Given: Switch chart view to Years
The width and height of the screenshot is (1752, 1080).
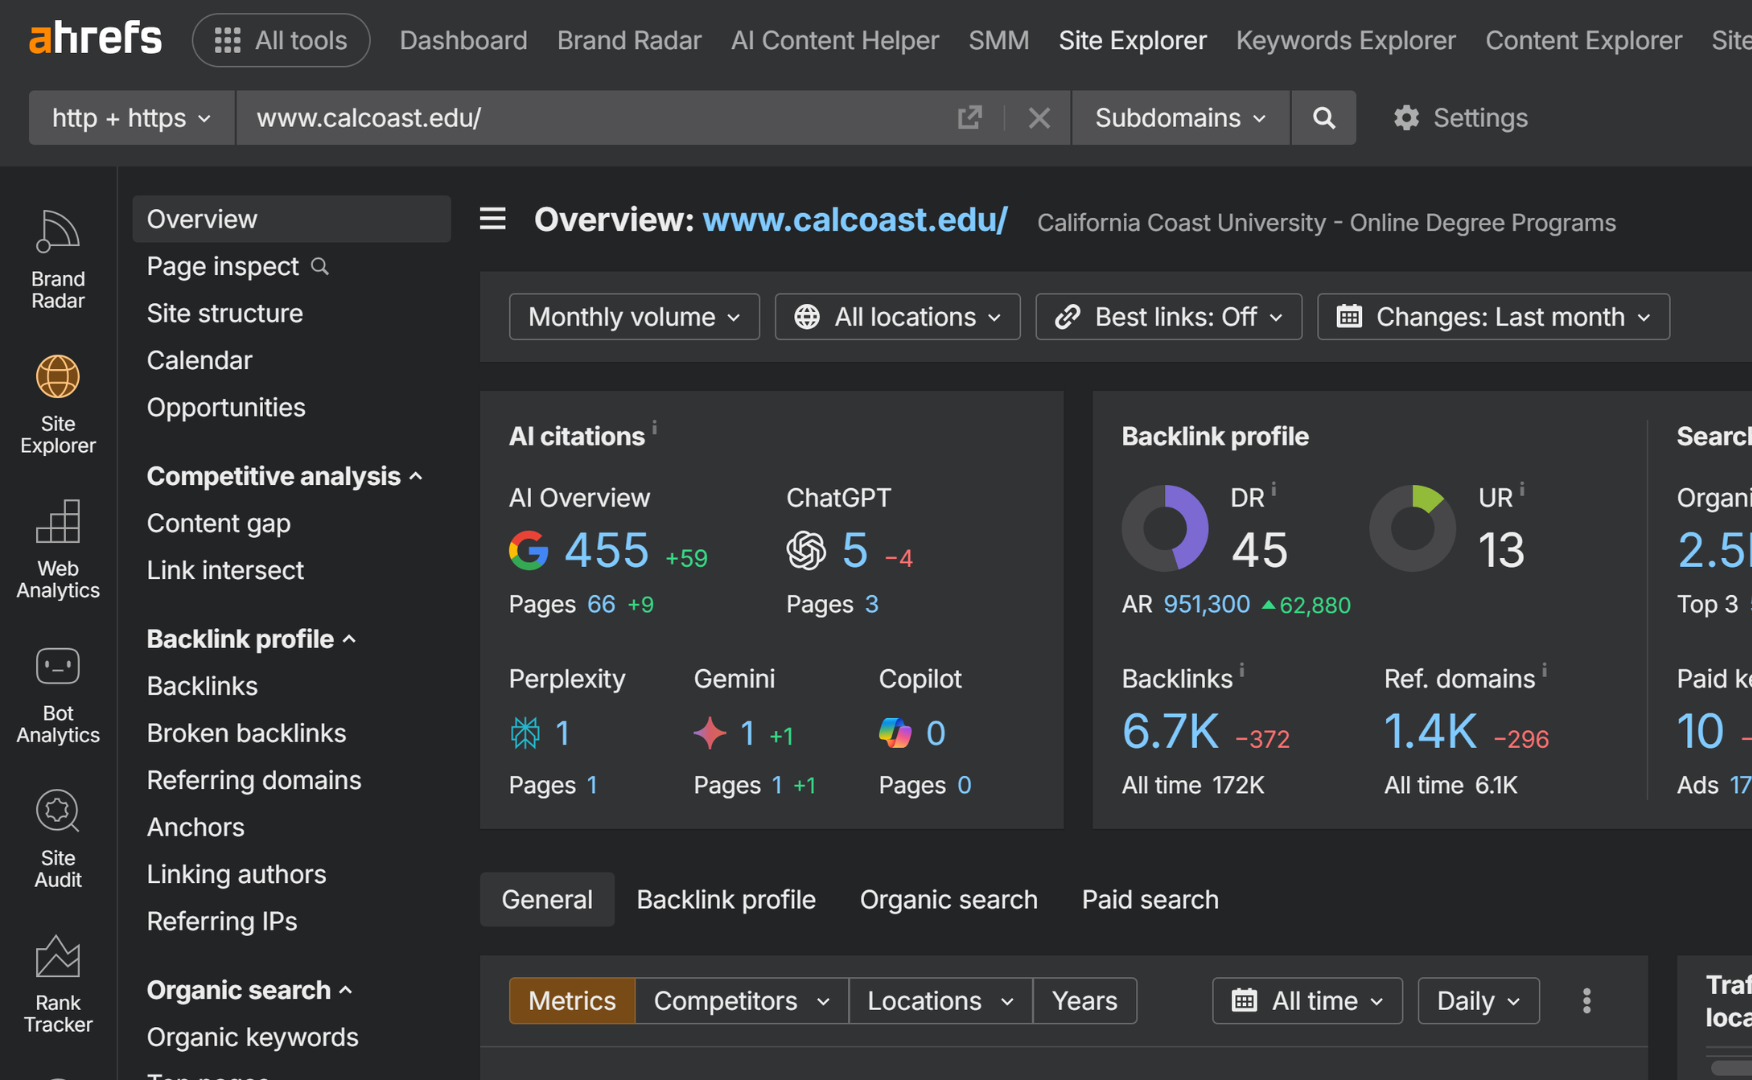Looking at the screenshot, I should [x=1084, y=1001].
